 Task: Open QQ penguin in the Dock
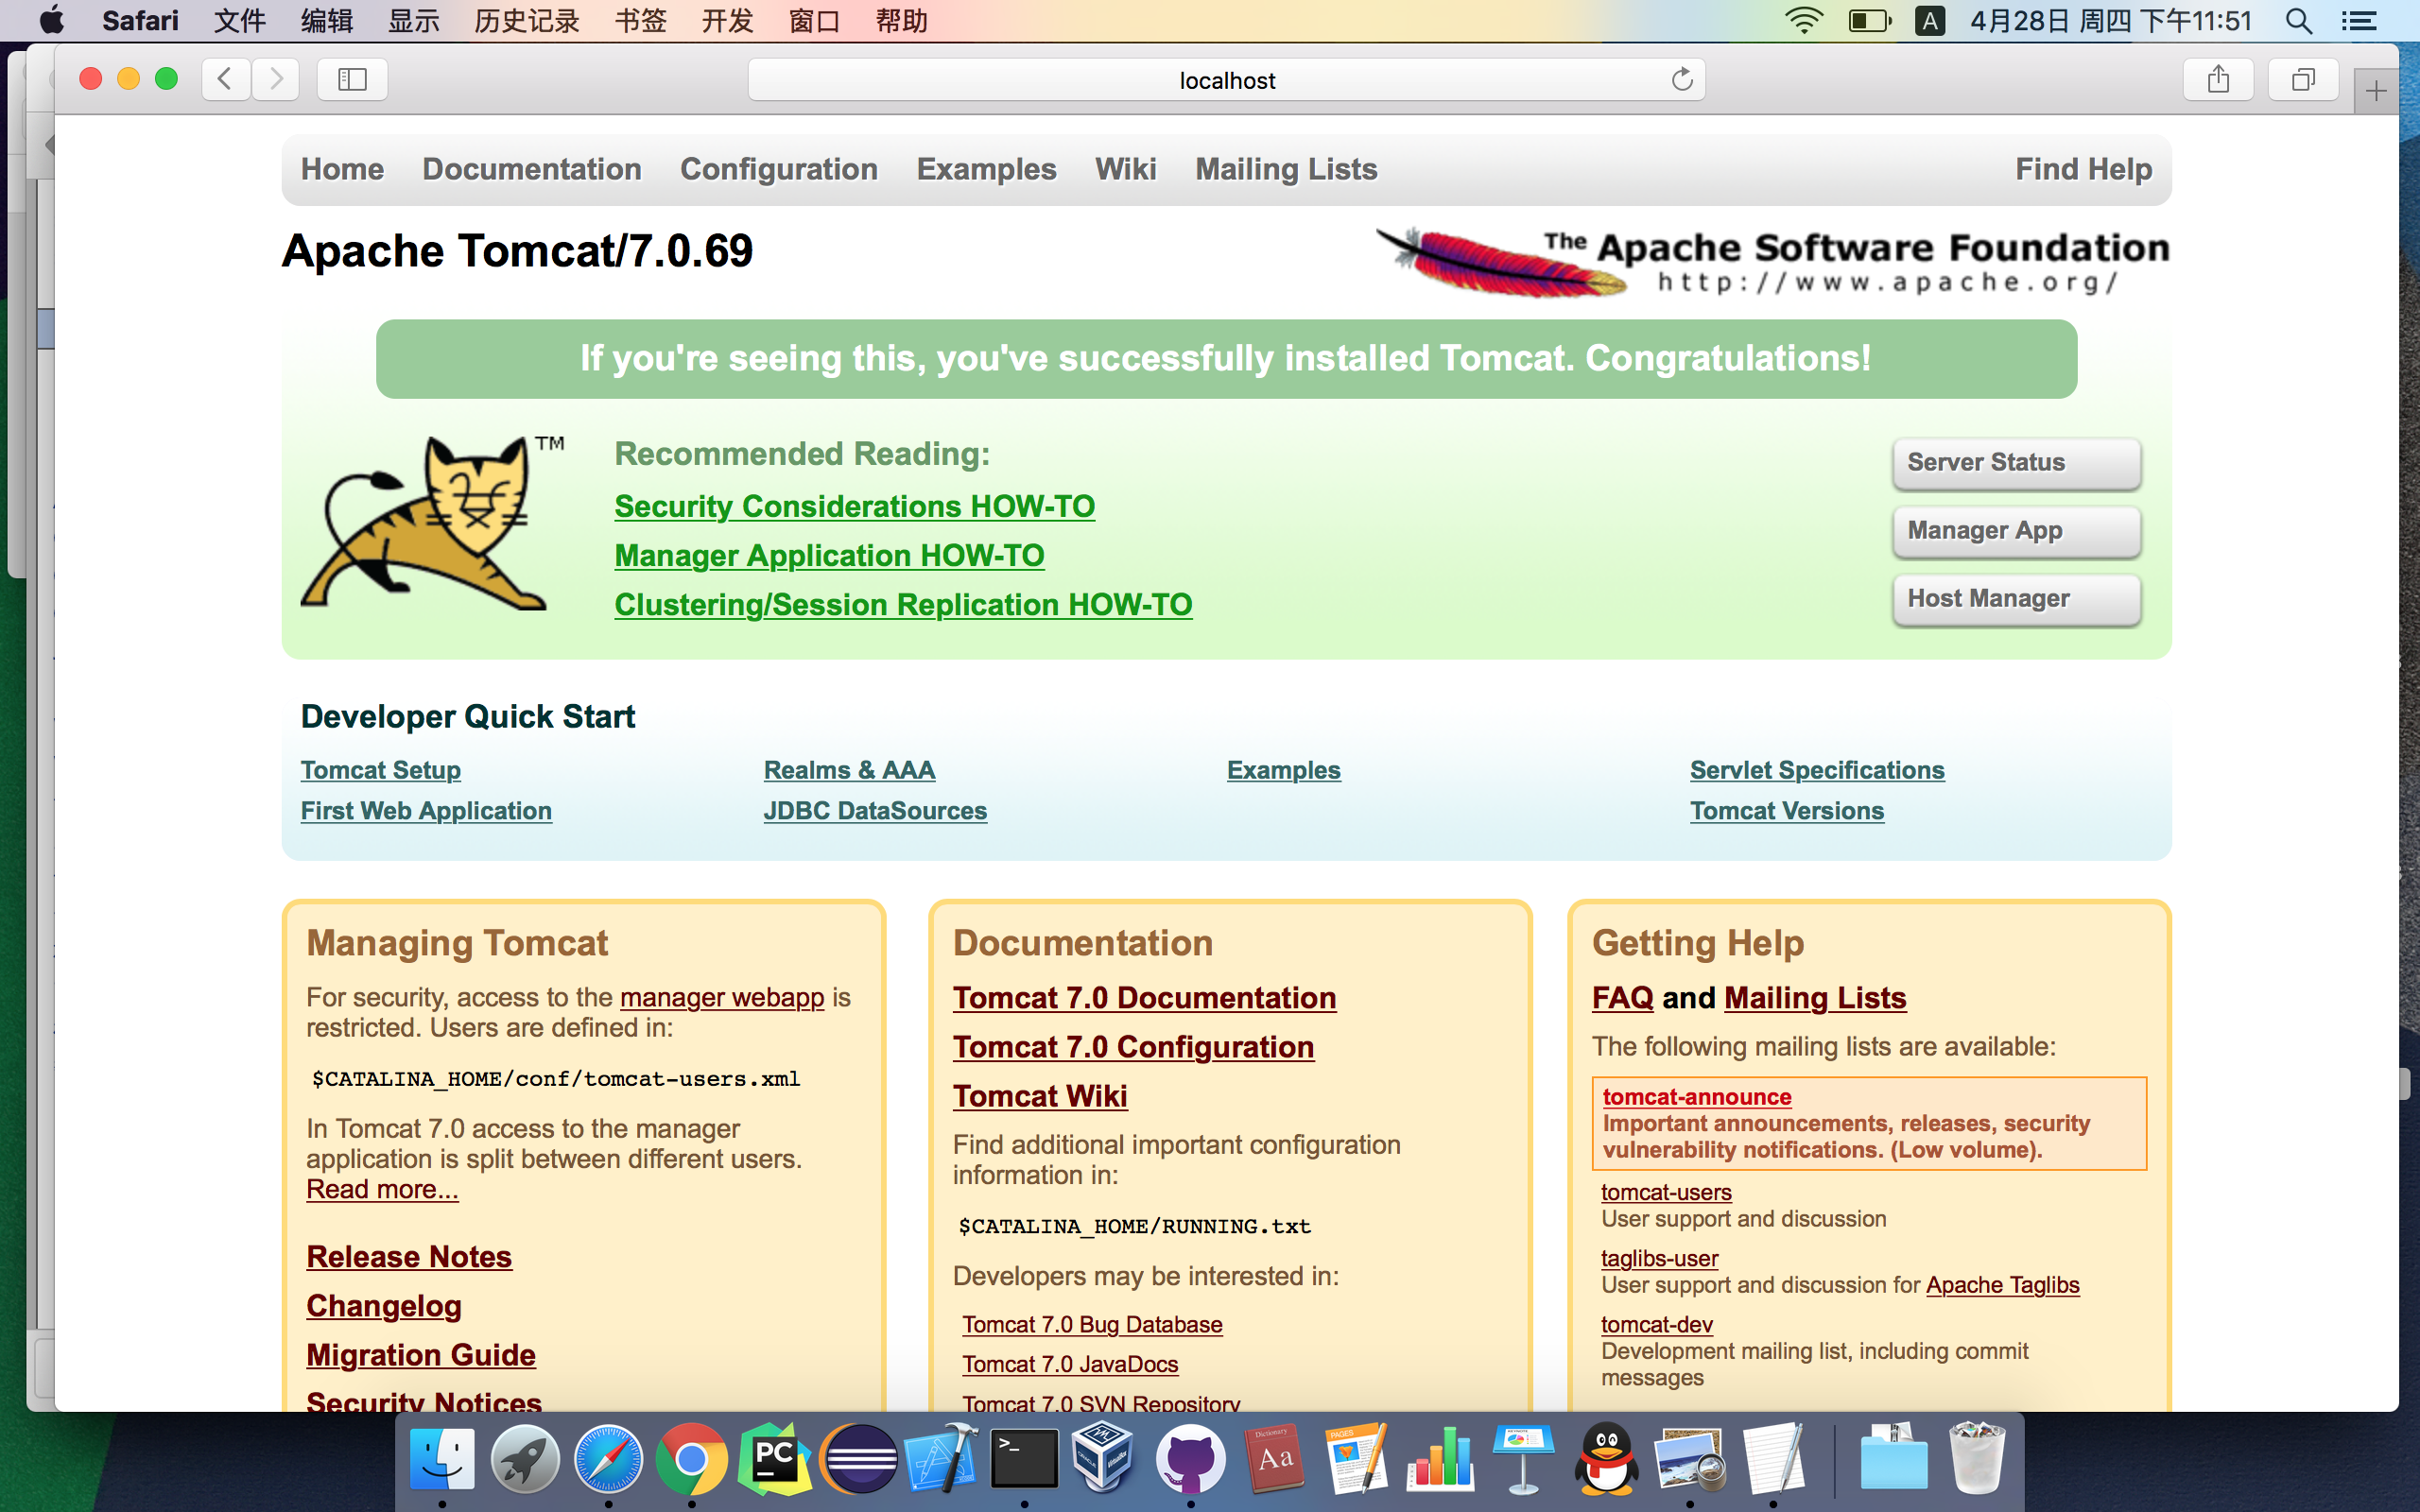[1607, 1459]
